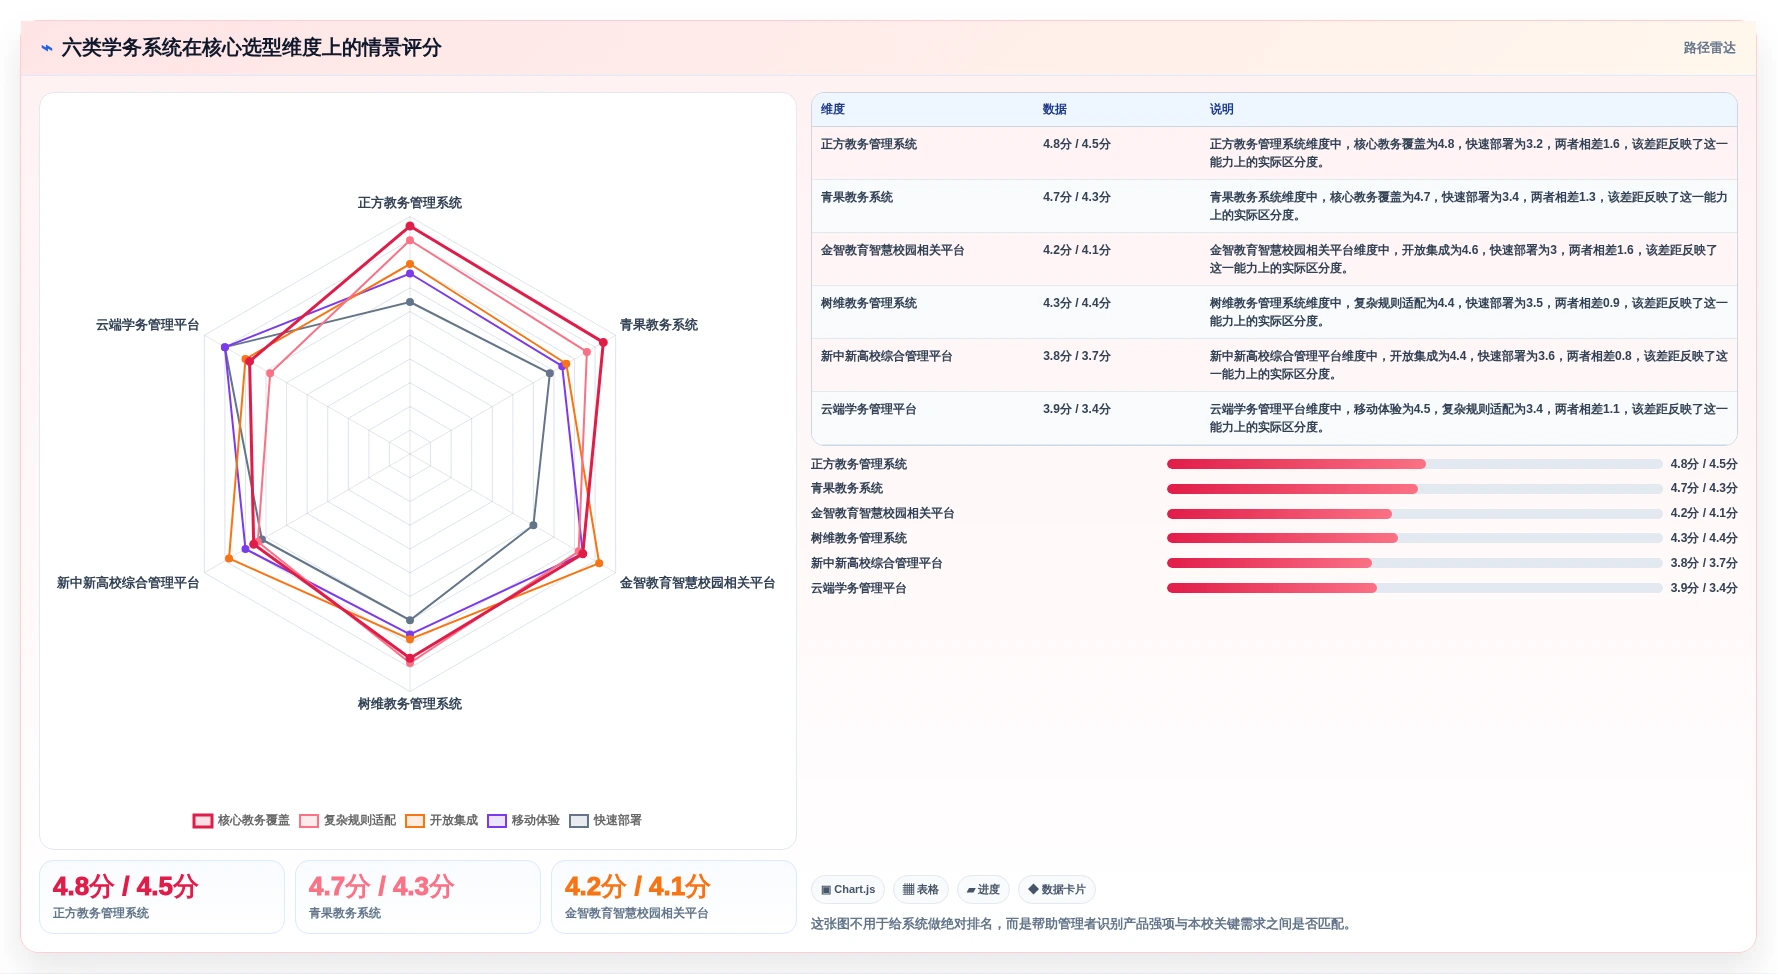Viewport: 1777px width, 974px height.
Task: Click the 4.7分 / 4.3分 table cell
Action: pos(1077,197)
